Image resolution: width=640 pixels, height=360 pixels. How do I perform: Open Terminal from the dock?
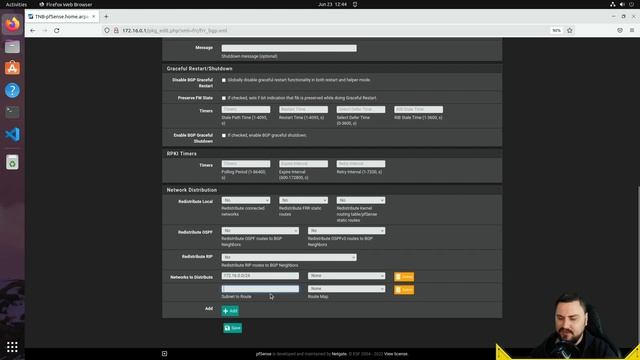pyautogui.click(x=12, y=112)
